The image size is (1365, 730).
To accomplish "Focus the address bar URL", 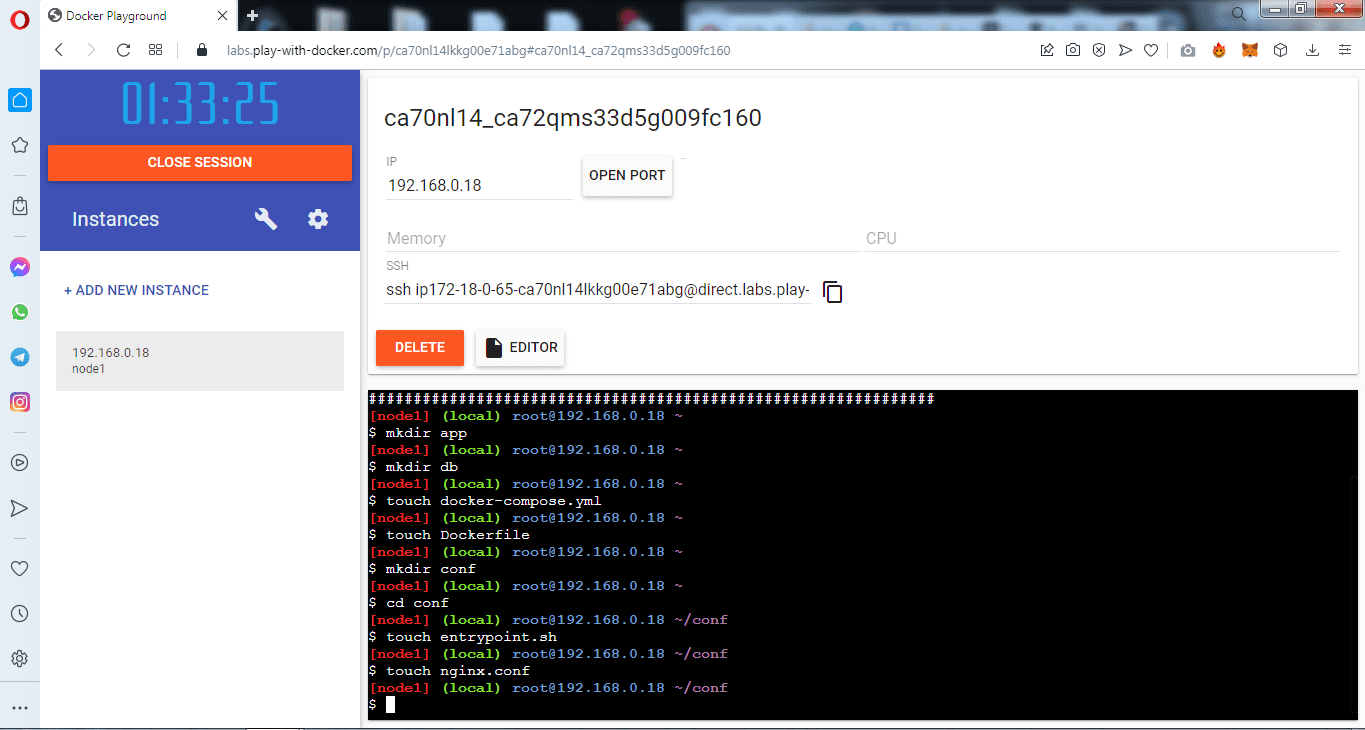I will (x=478, y=50).
